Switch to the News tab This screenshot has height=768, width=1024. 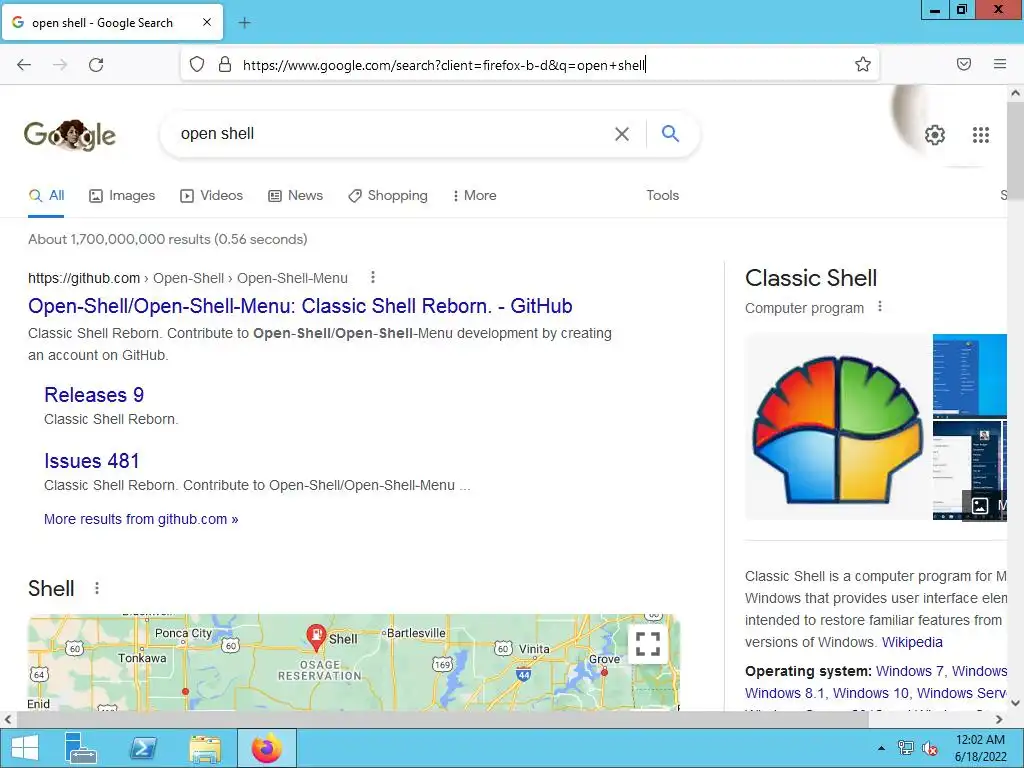coord(295,195)
